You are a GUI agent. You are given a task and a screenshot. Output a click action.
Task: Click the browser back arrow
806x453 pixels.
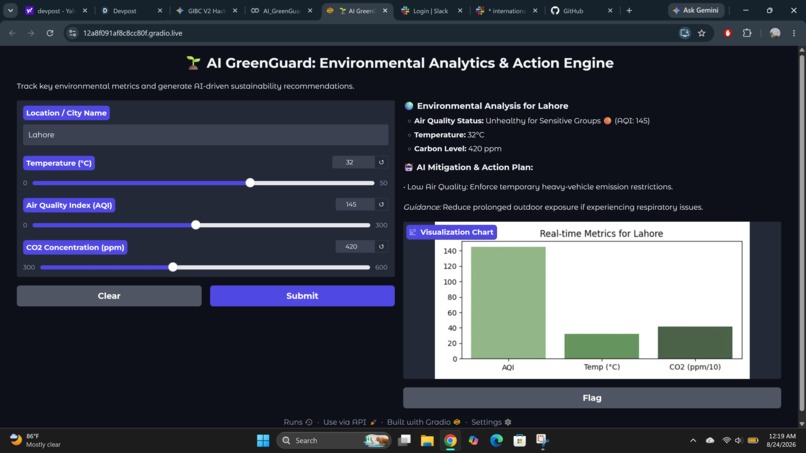coord(12,33)
